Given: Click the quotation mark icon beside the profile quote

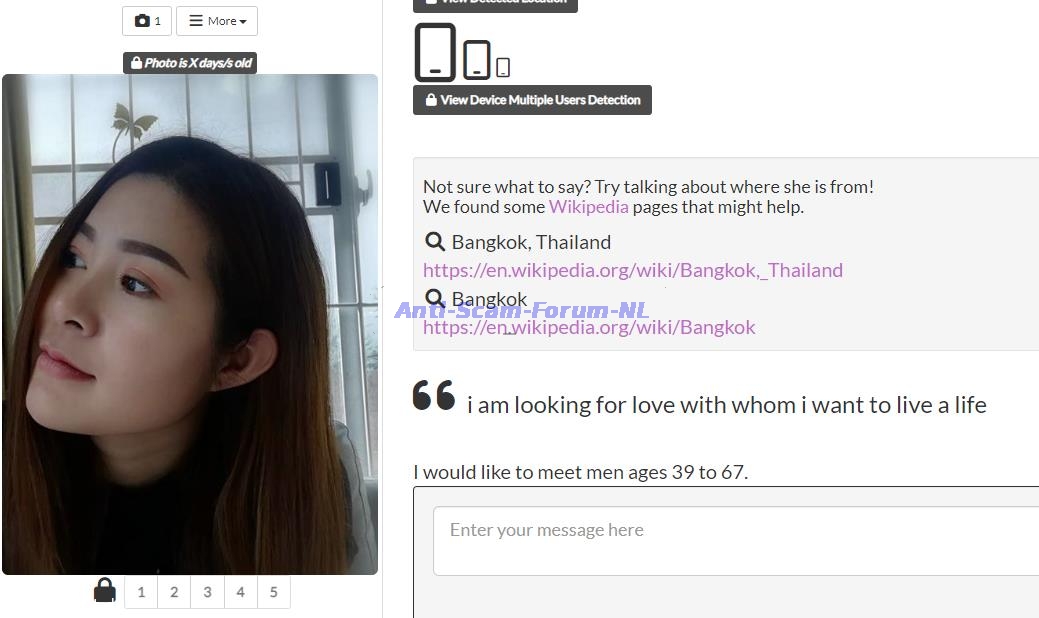Looking at the screenshot, I should (x=434, y=396).
